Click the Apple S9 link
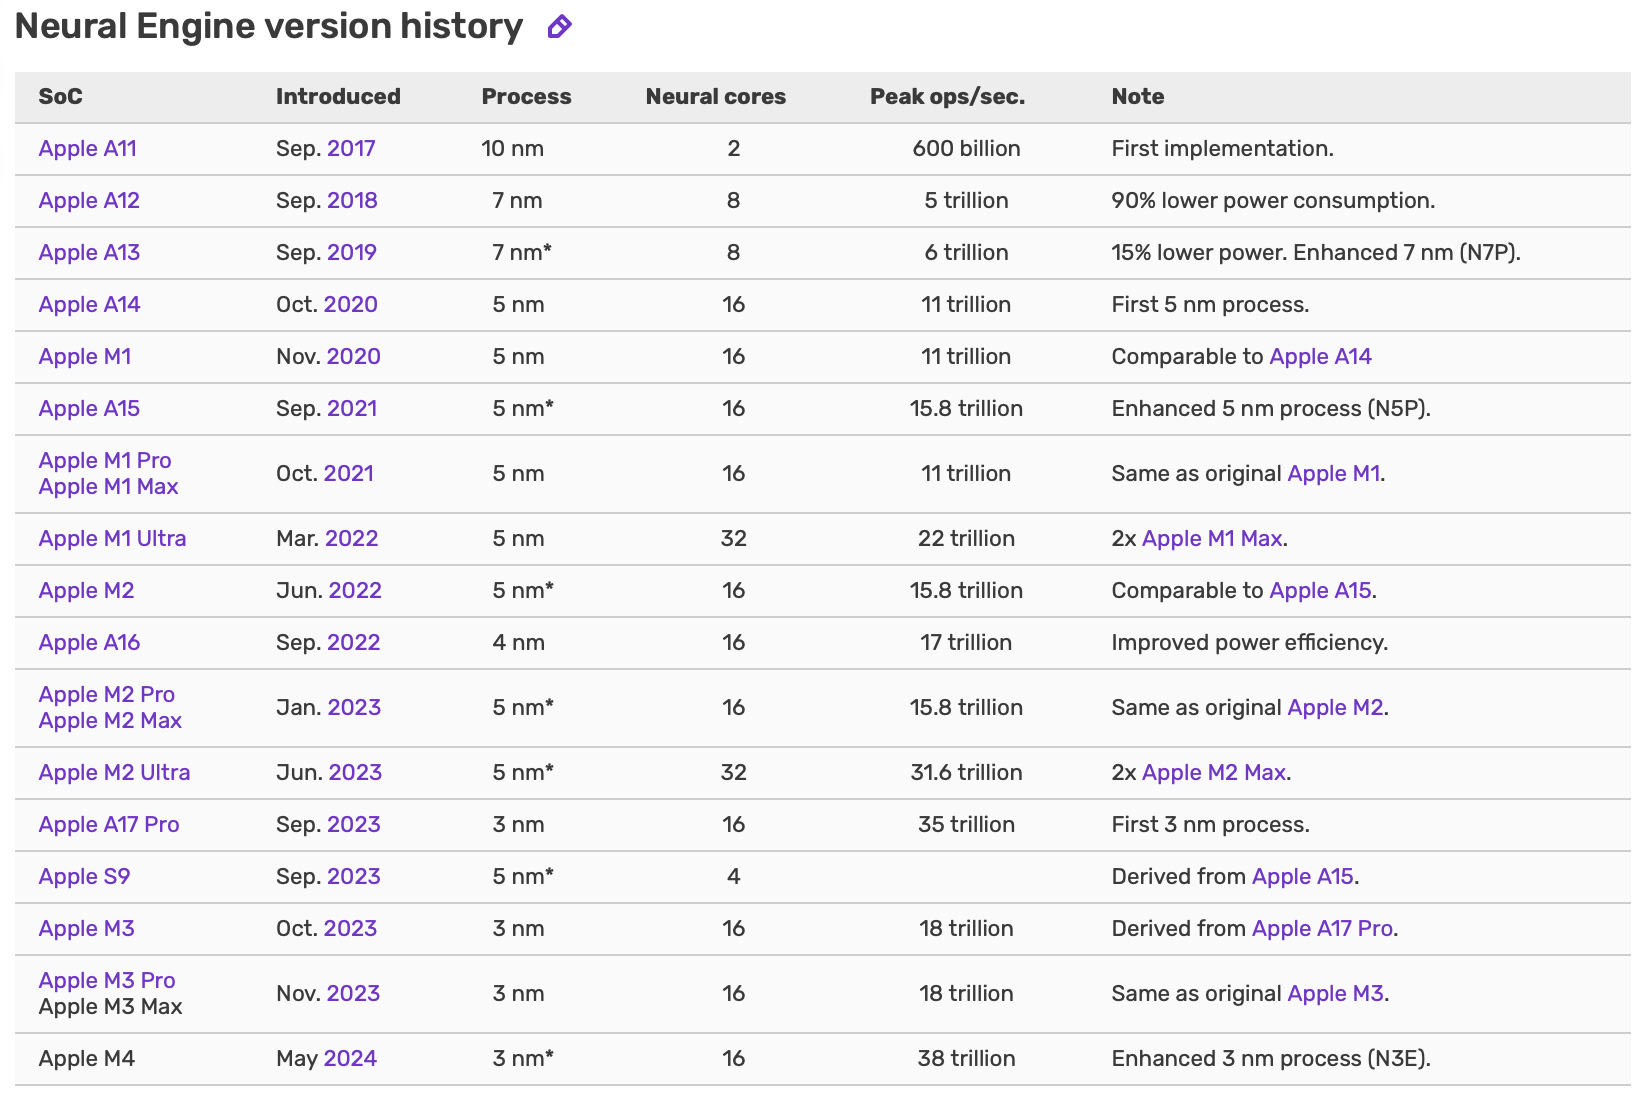Image resolution: width=1642 pixels, height=1104 pixels. [84, 877]
